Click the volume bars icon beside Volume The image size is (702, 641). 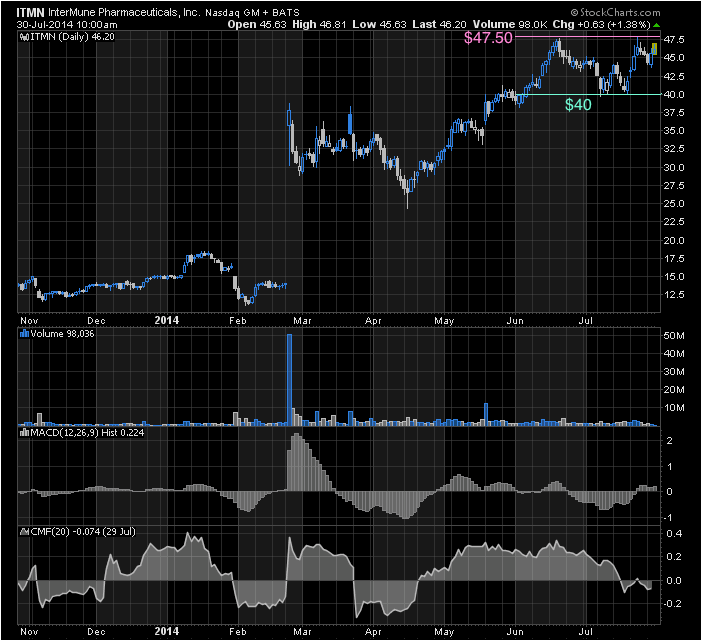click(x=24, y=333)
